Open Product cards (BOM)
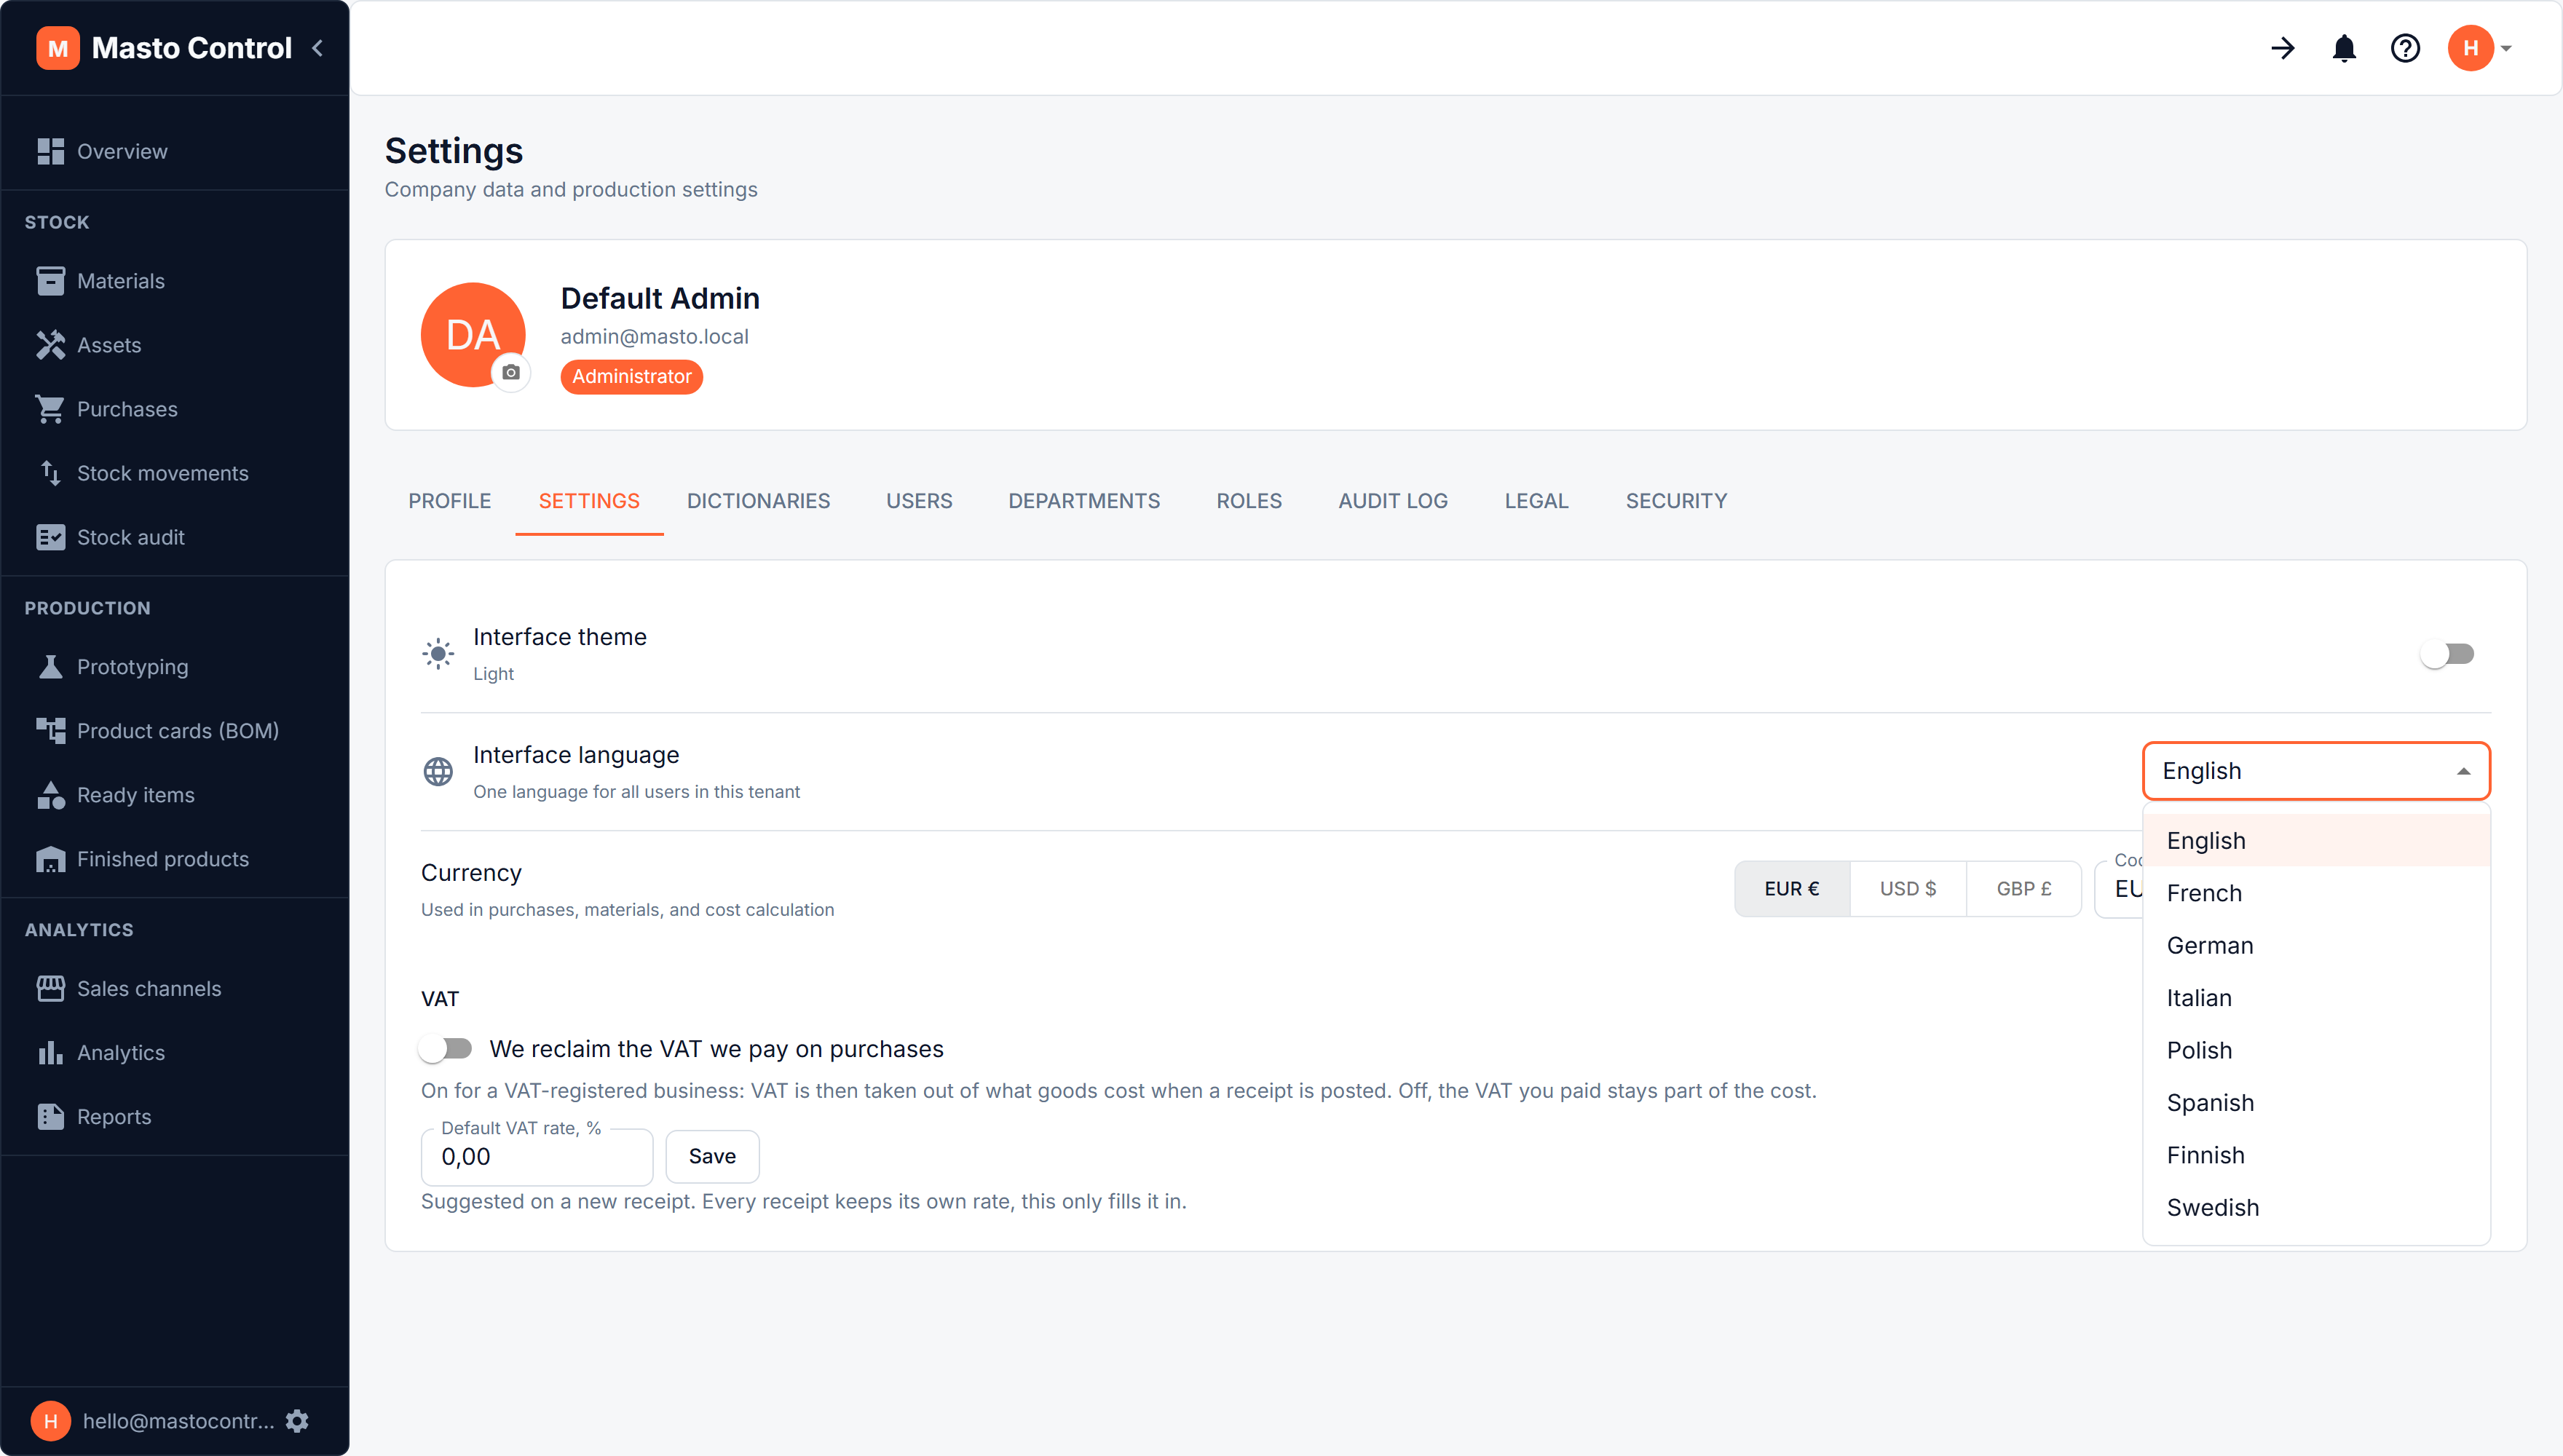 175,731
